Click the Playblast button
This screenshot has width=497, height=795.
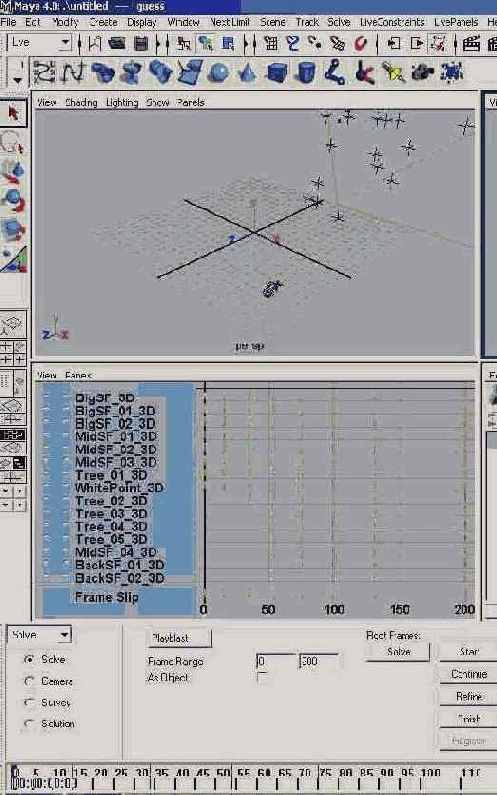(x=180, y=638)
